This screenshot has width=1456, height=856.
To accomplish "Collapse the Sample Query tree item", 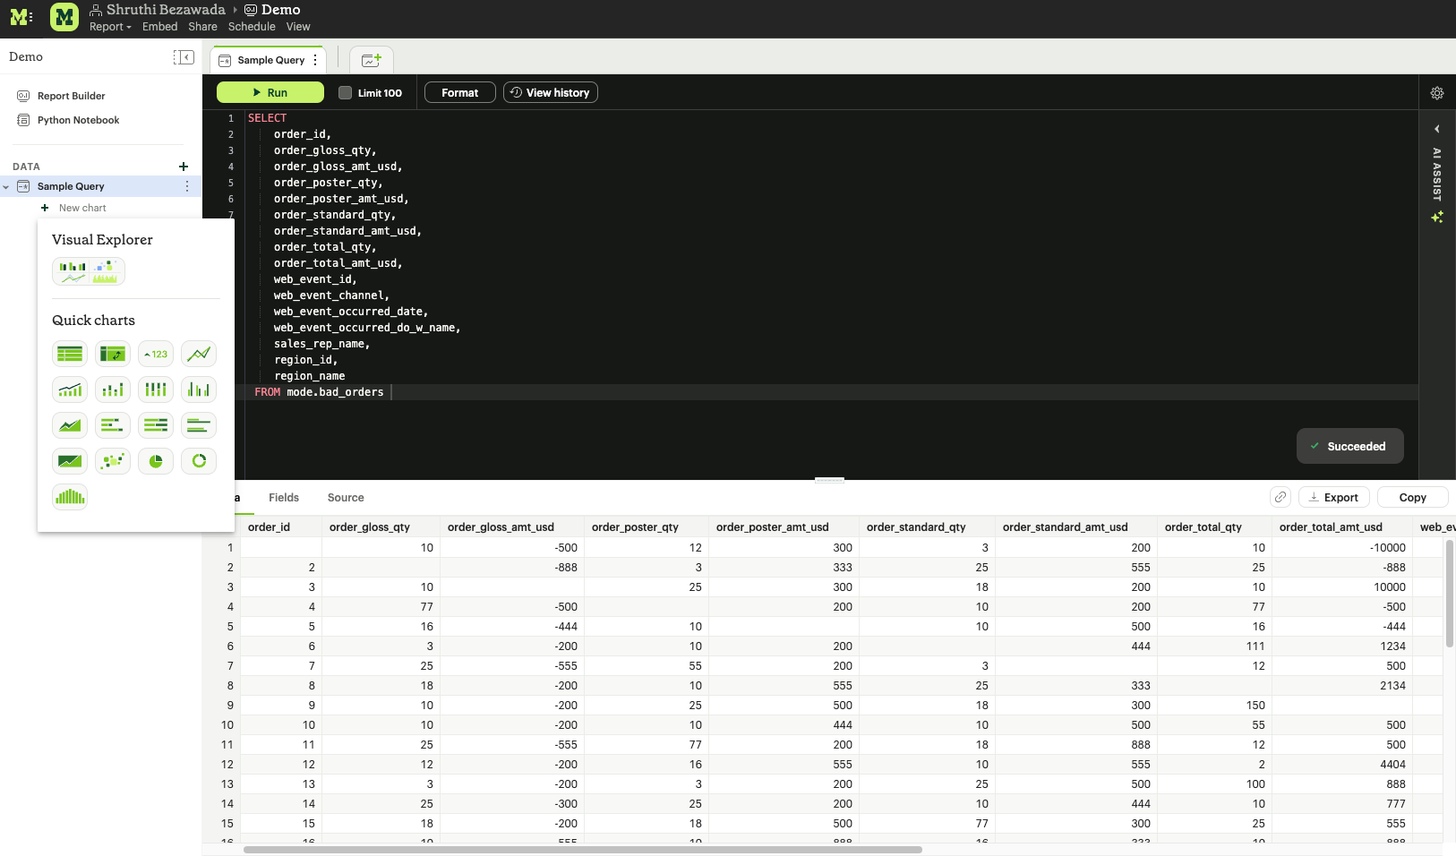I will (x=6, y=187).
